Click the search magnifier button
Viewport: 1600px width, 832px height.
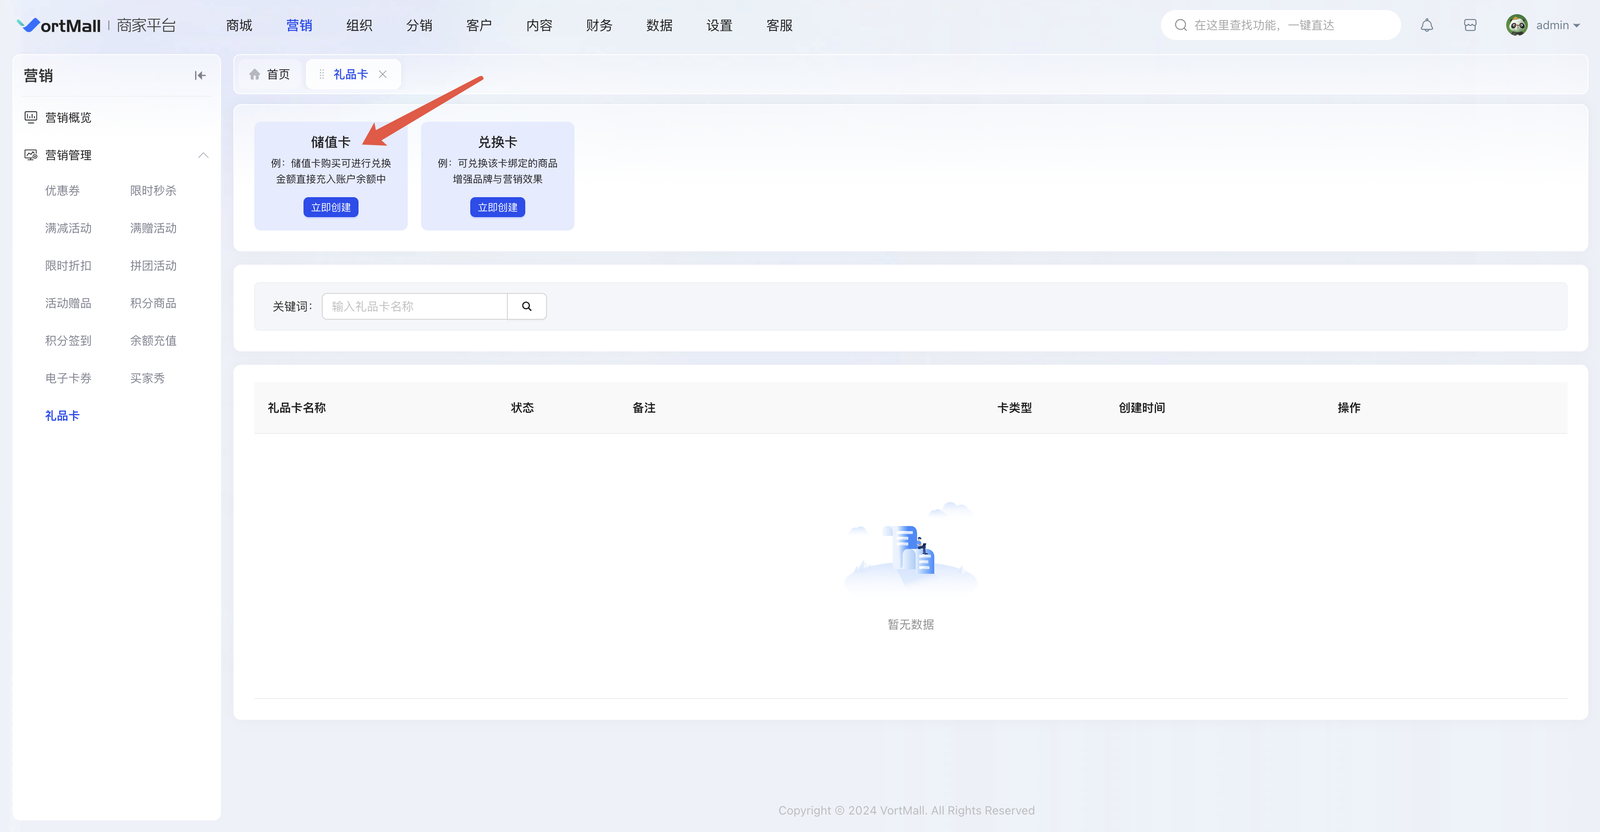point(527,307)
